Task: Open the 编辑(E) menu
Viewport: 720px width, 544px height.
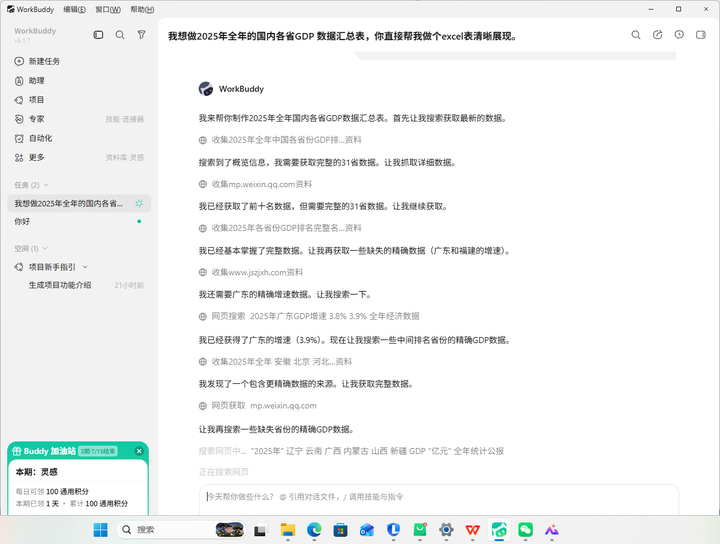Action: click(x=74, y=9)
